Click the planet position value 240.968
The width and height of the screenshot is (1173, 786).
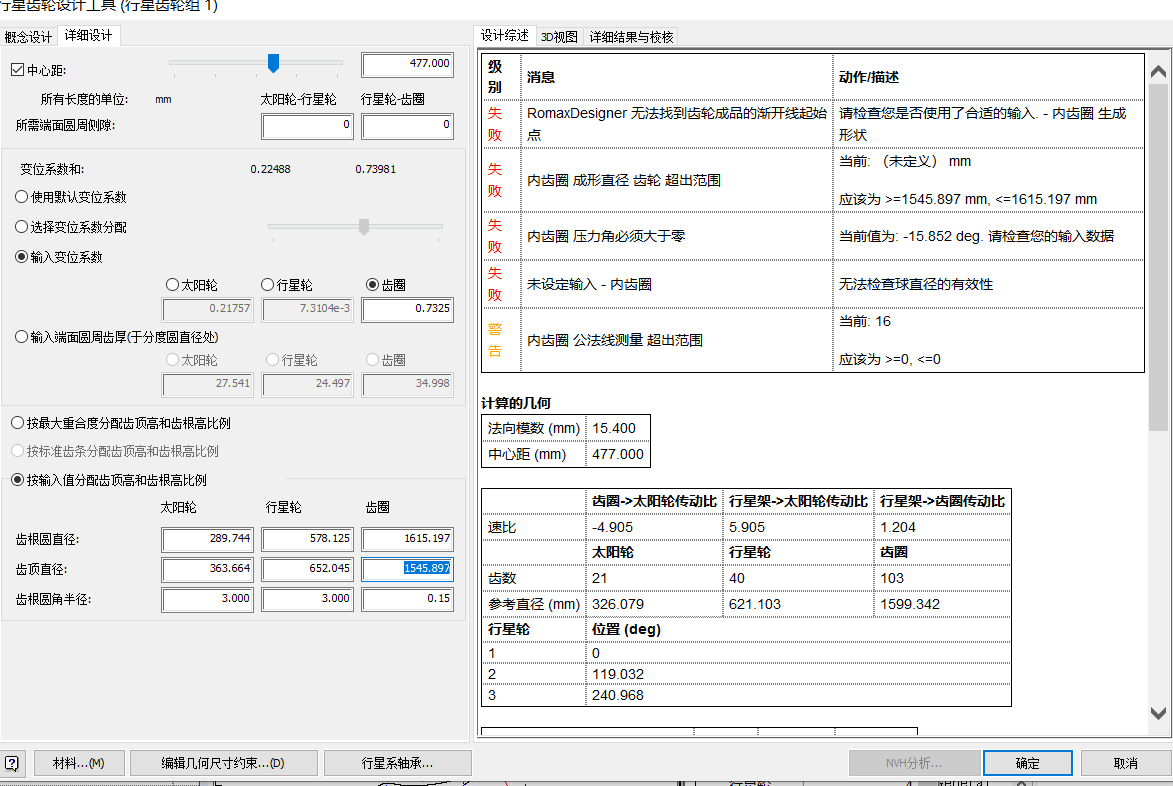click(618, 695)
